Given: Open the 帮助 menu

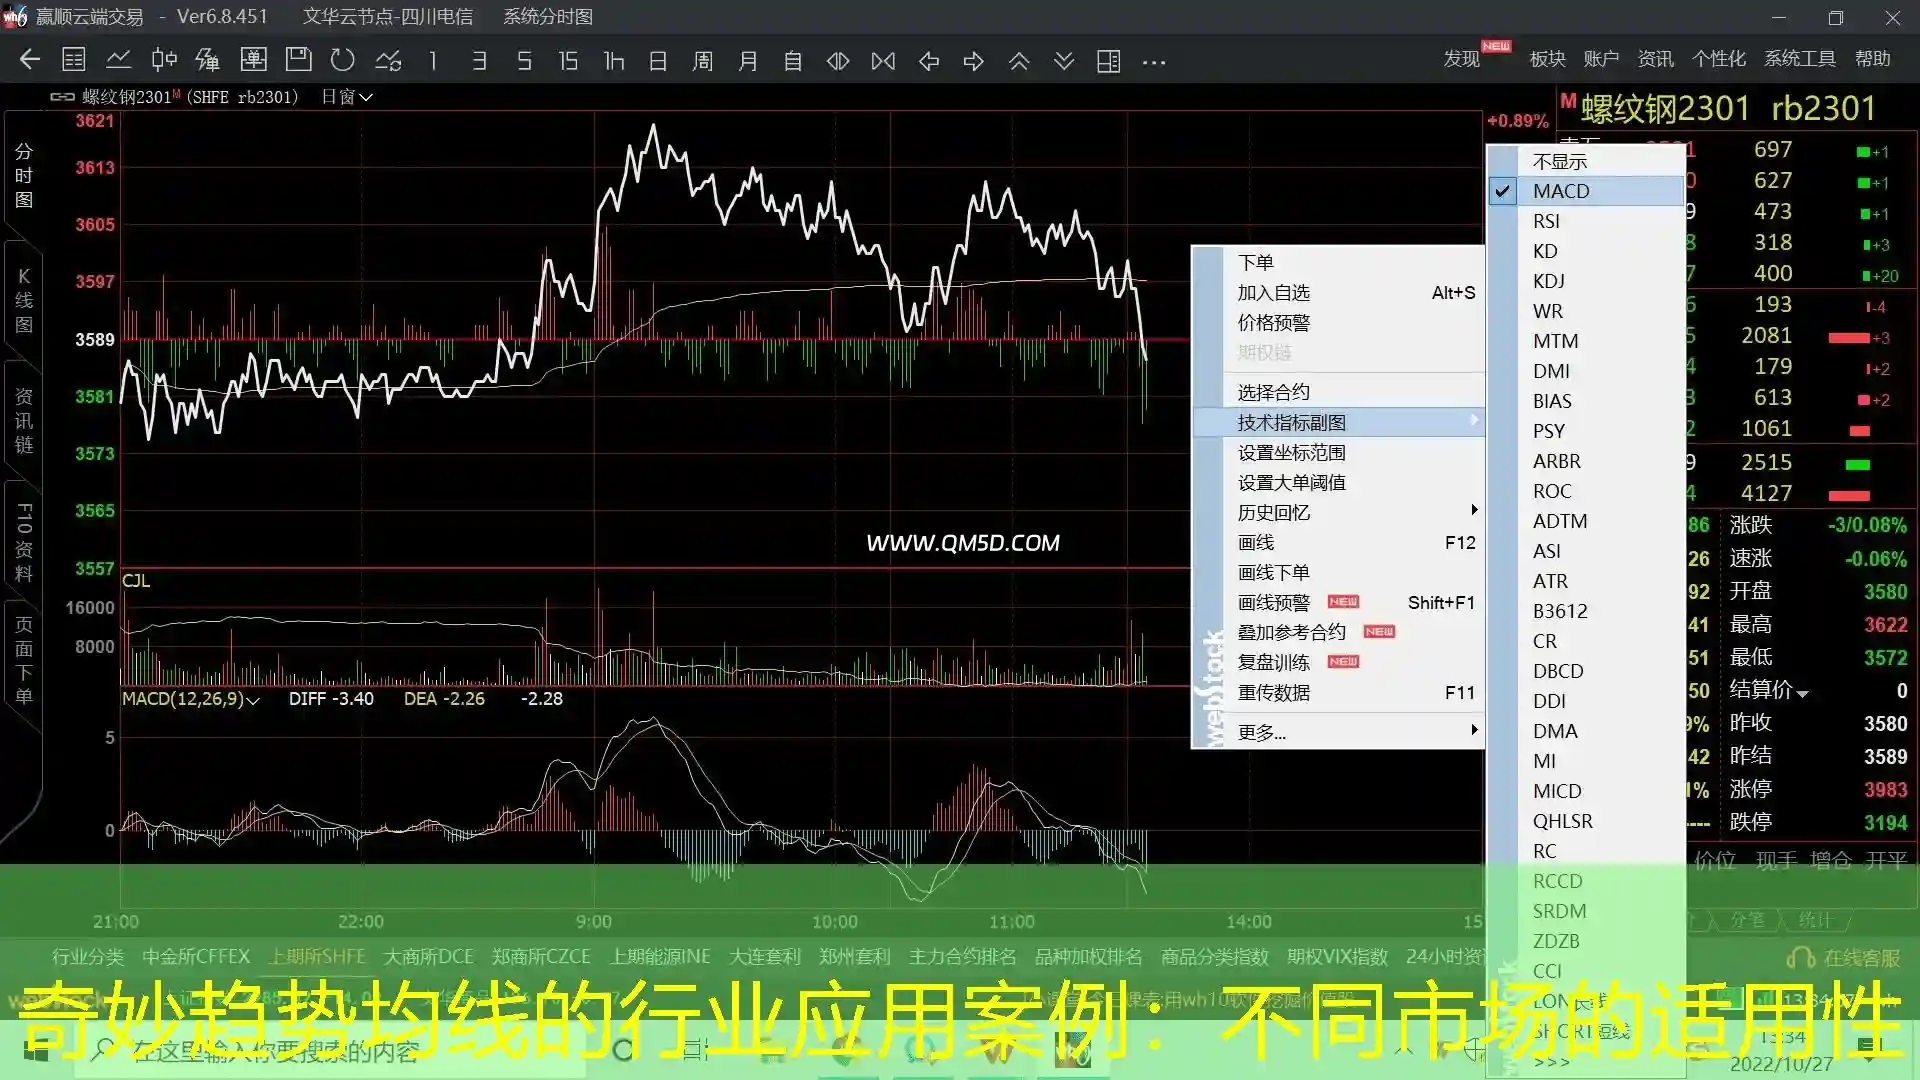Looking at the screenshot, I should (x=1872, y=59).
